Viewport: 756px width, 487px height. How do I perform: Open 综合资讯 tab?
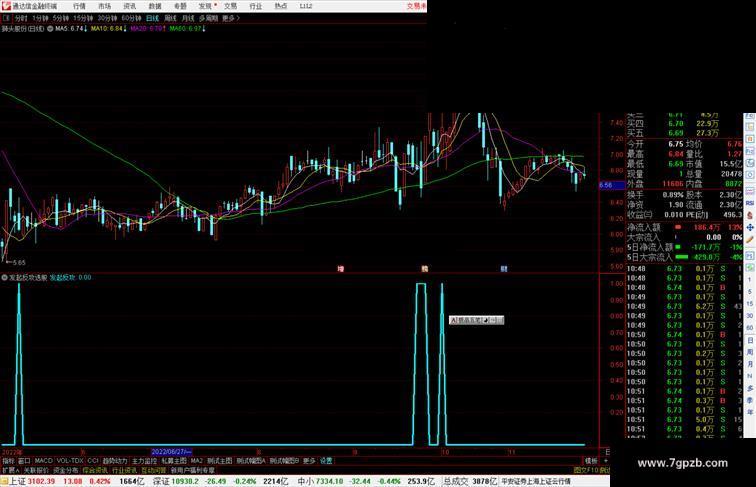95,470
